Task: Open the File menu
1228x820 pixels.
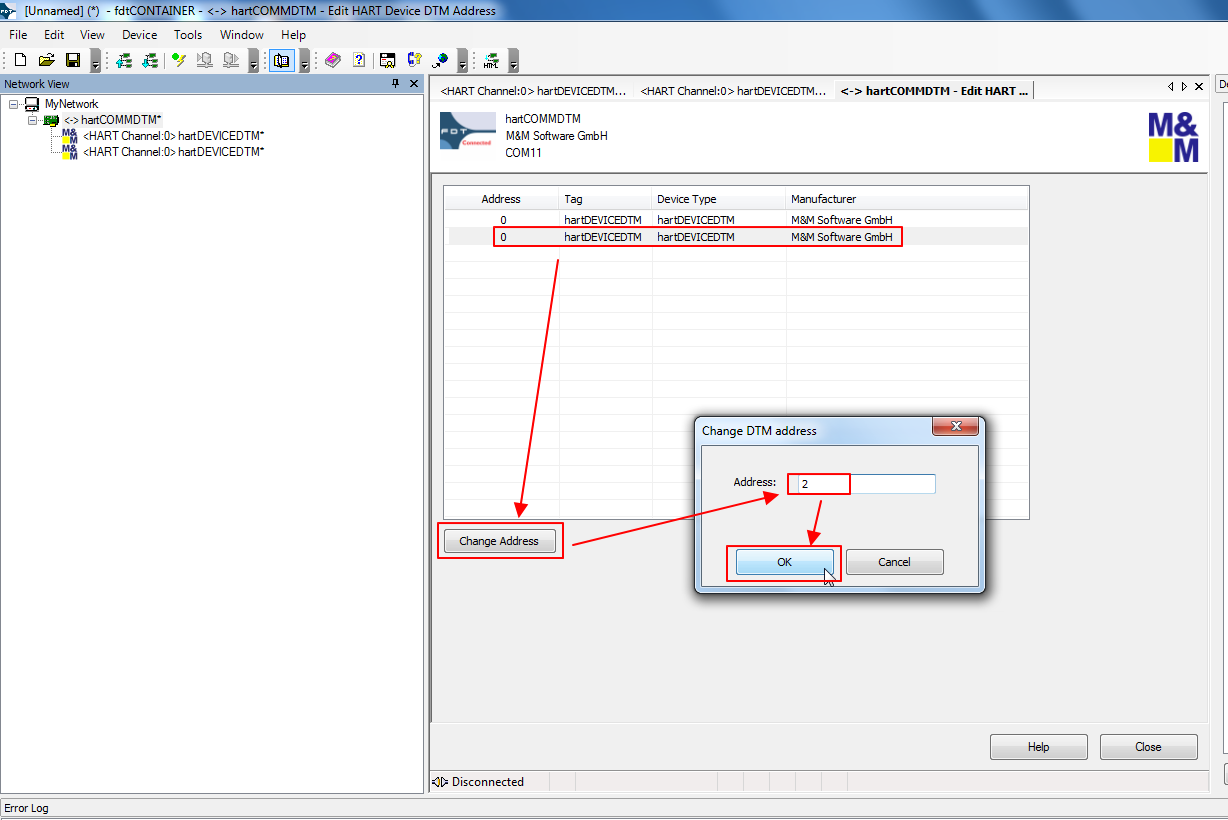Action: (18, 35)
